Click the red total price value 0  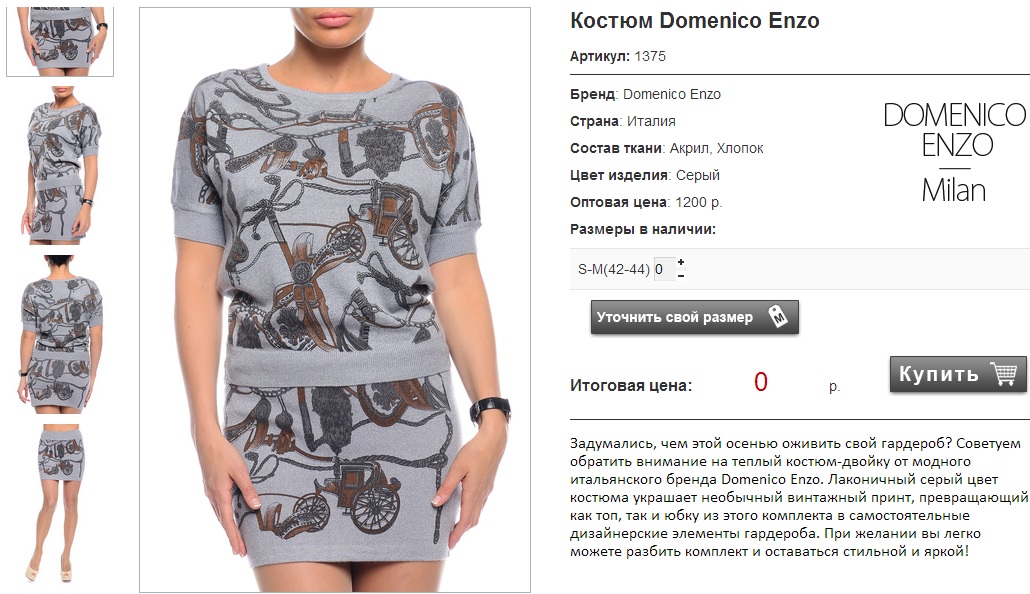[761, 382]
